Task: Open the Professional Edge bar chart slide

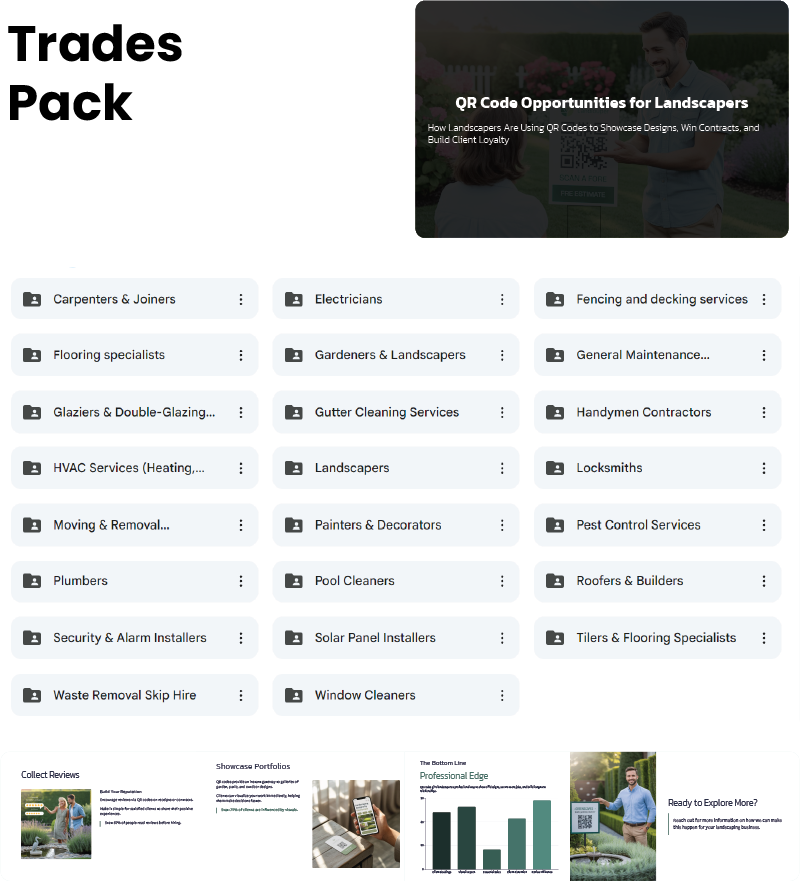Action: [485, 815]
